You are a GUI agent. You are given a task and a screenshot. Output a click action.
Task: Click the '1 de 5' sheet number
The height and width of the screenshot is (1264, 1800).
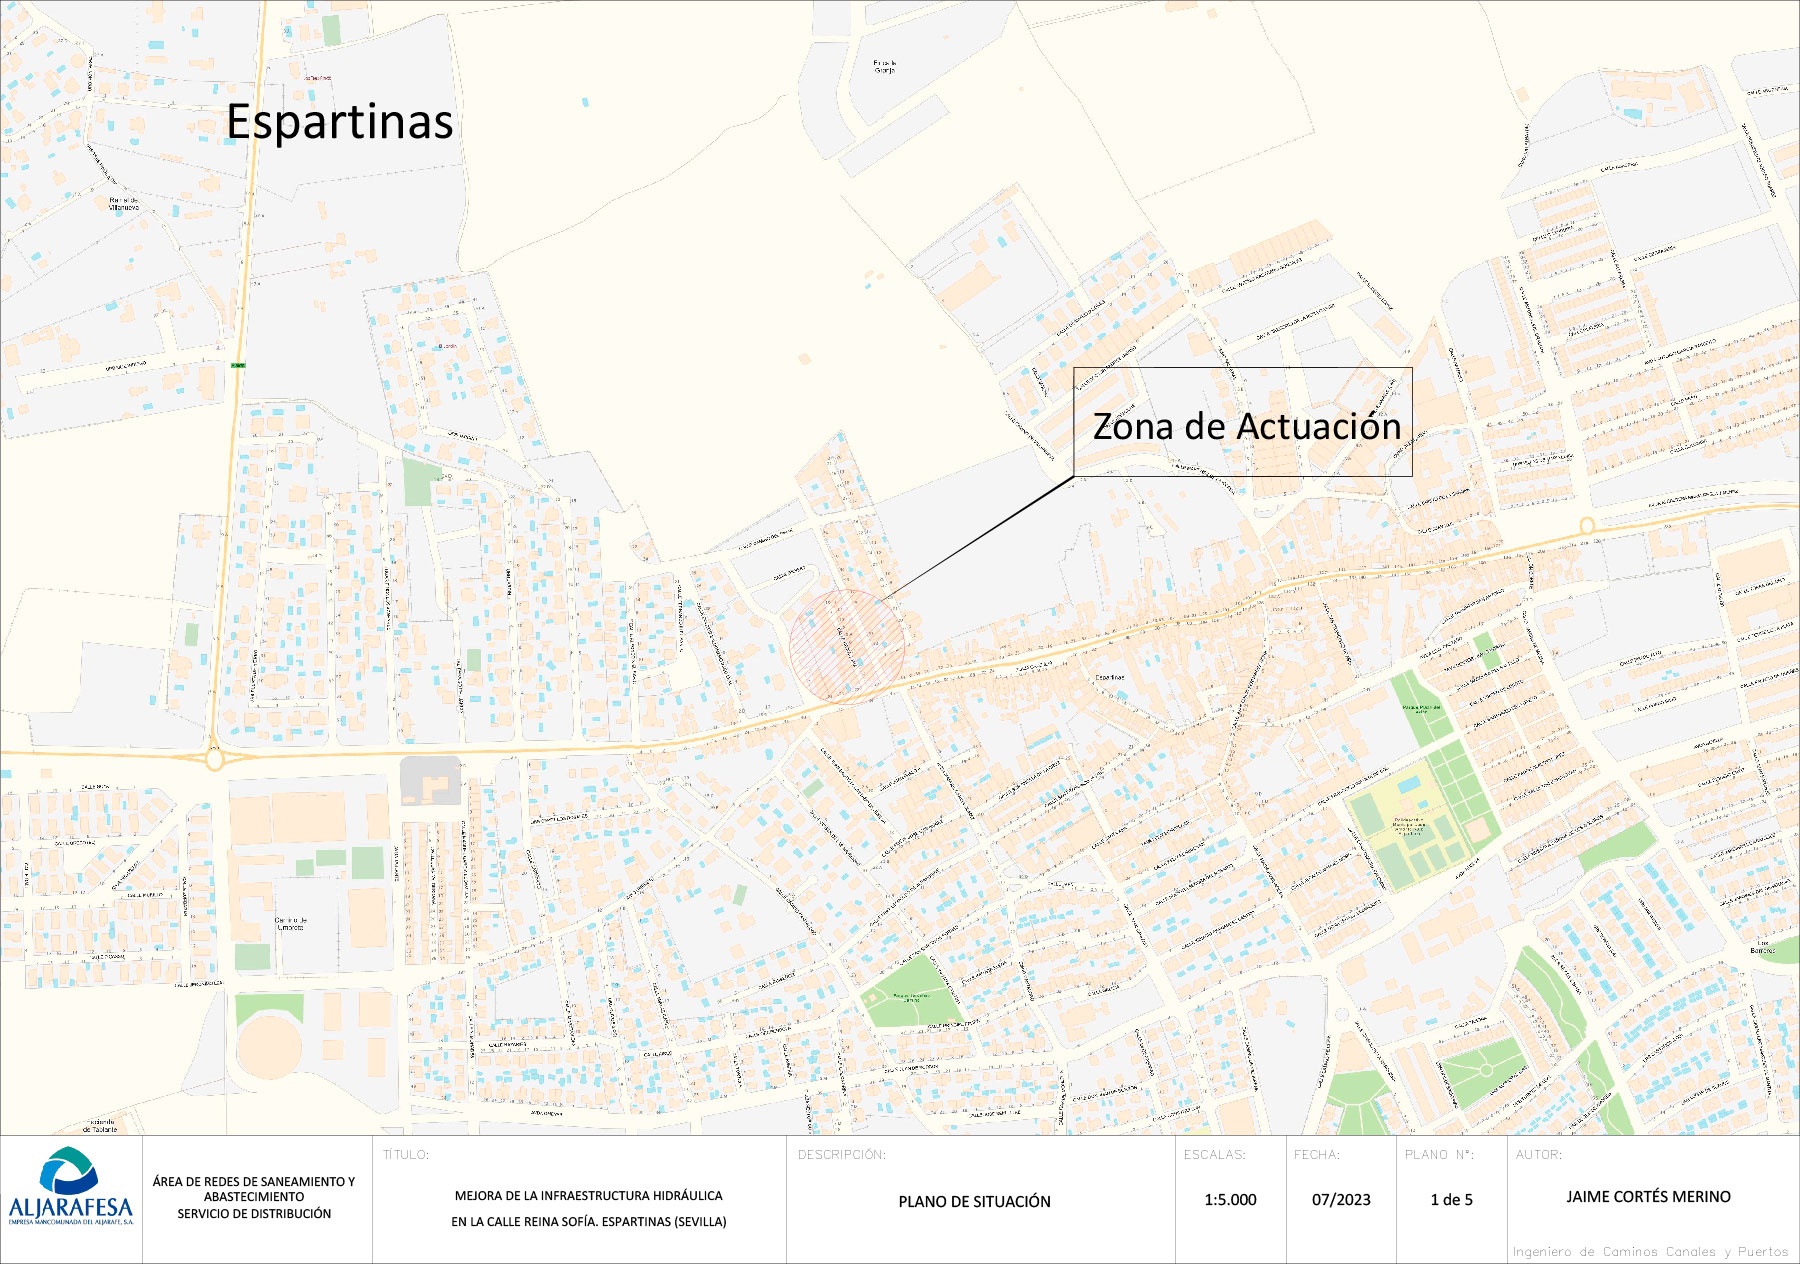pyautogui.click(x=1451, y=1200)
